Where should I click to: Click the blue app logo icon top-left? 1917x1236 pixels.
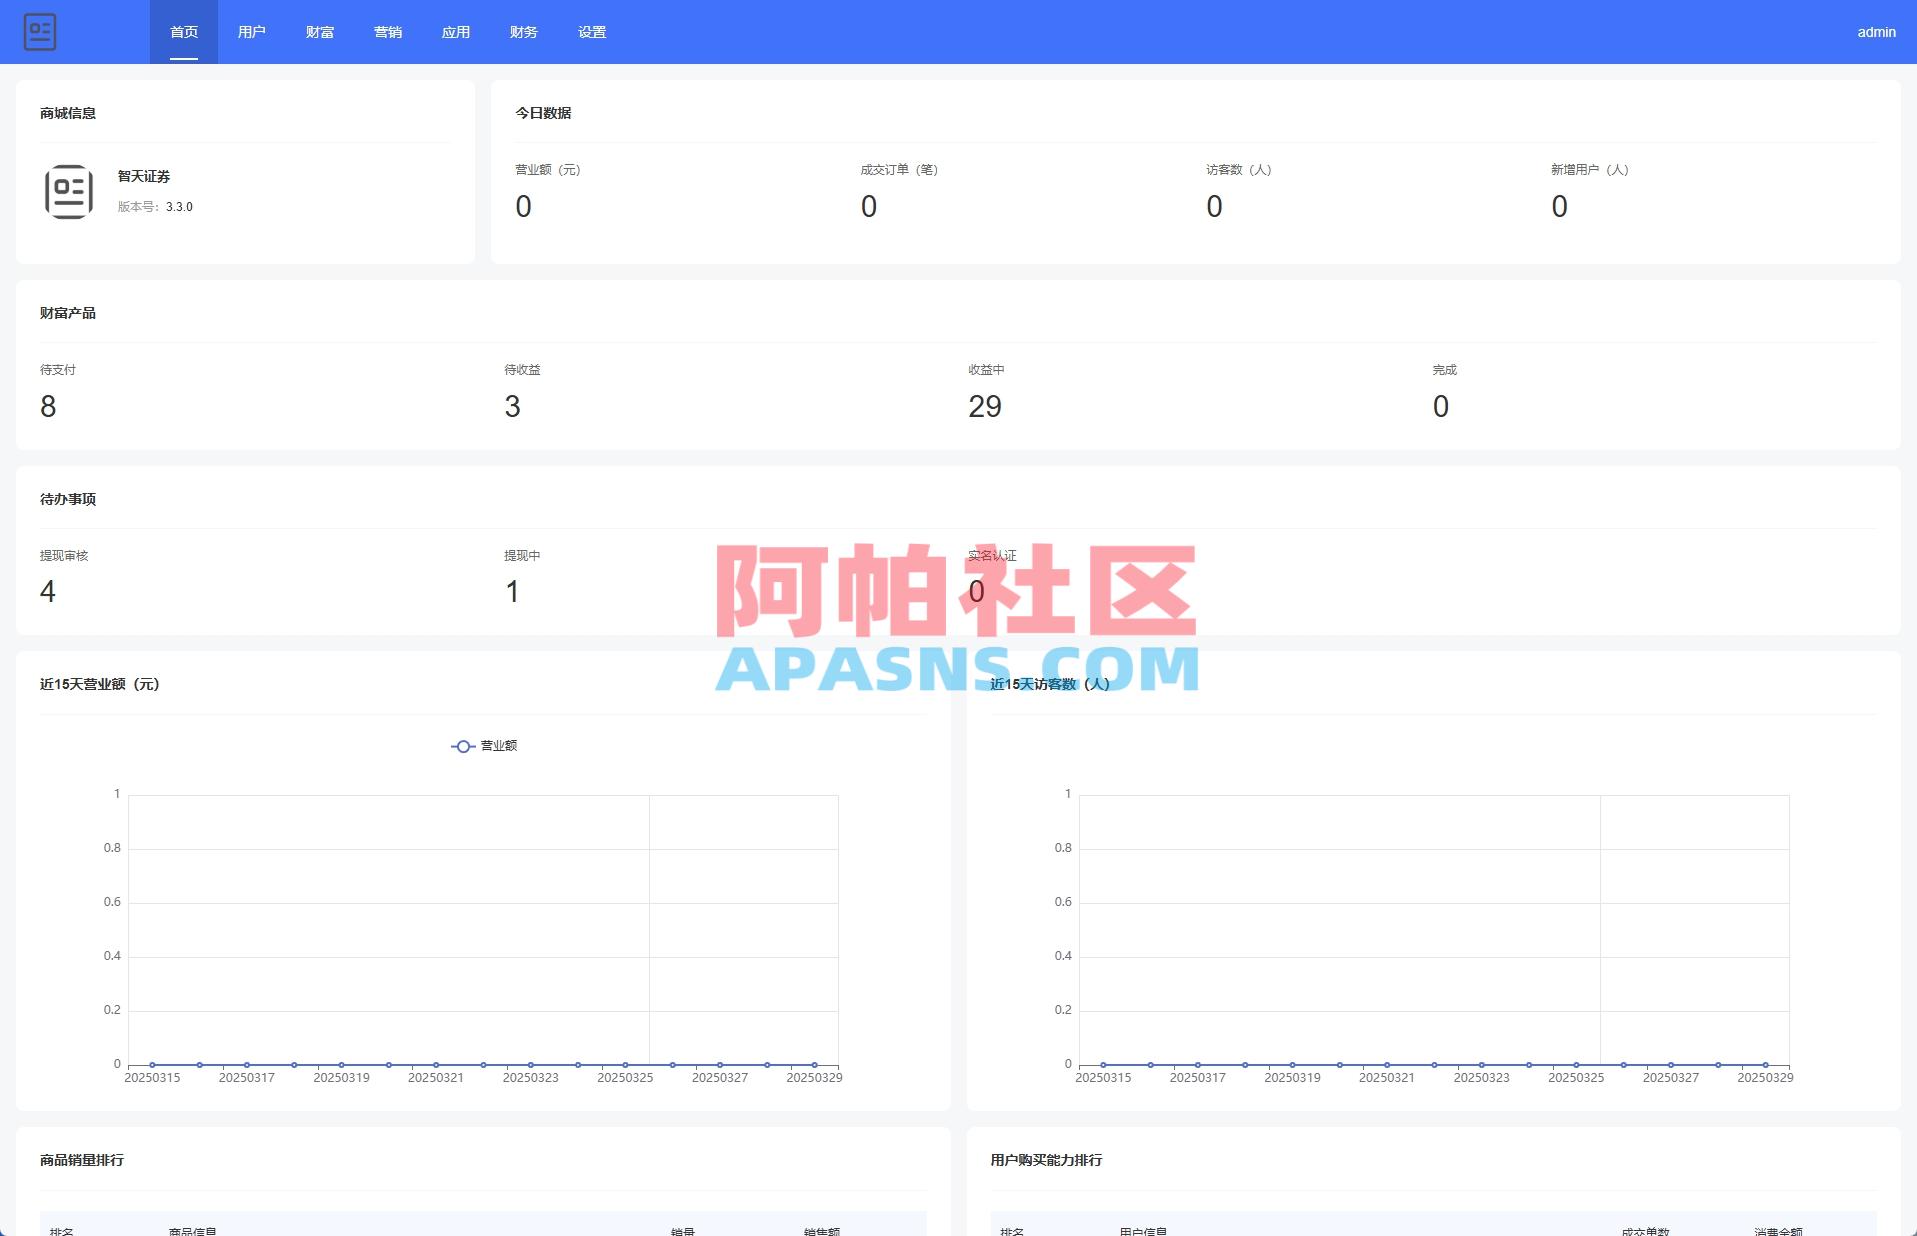(41, 31)
